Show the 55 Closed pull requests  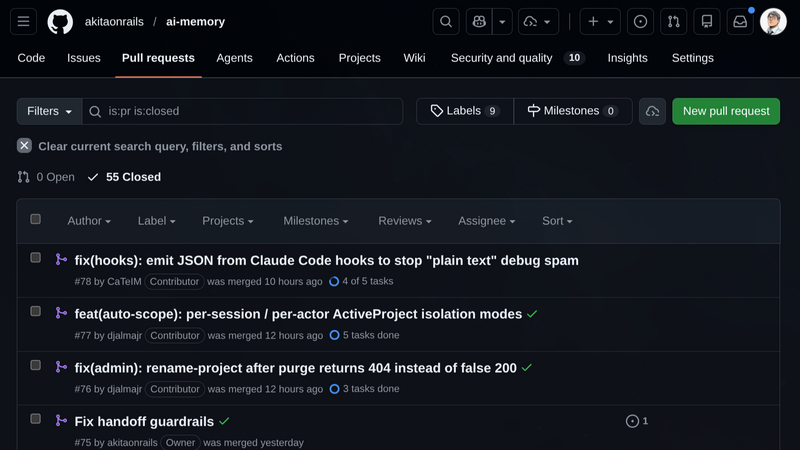coord(124,177)
